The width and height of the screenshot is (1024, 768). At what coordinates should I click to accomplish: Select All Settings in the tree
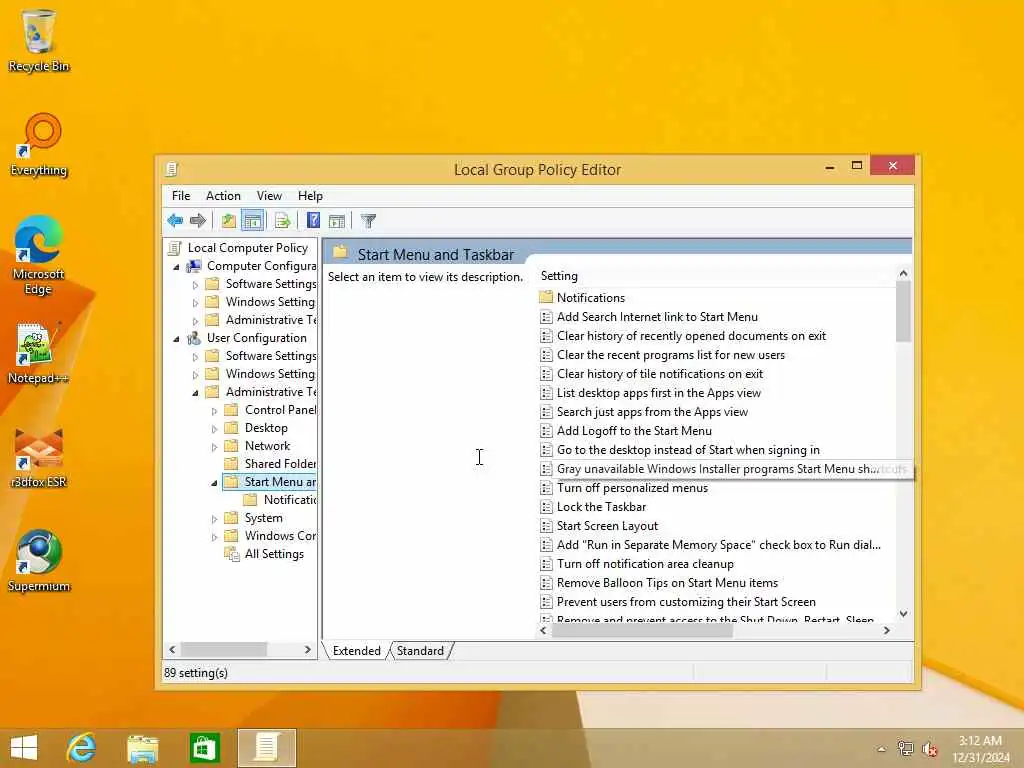click(274, 554)
